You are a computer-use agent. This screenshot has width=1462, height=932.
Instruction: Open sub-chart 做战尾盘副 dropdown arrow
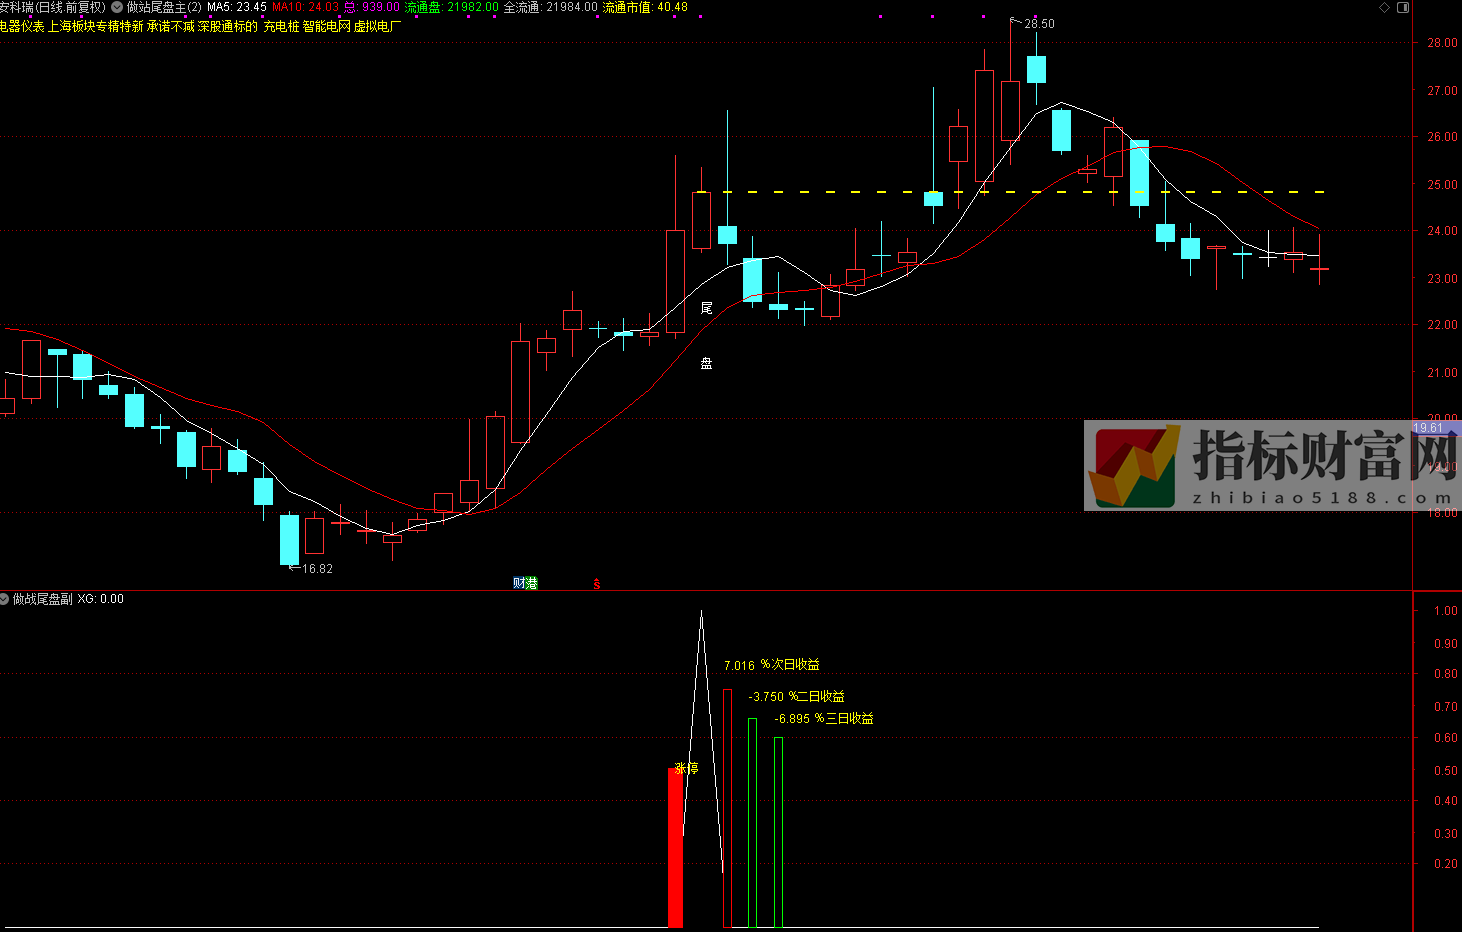coord(5,599)
